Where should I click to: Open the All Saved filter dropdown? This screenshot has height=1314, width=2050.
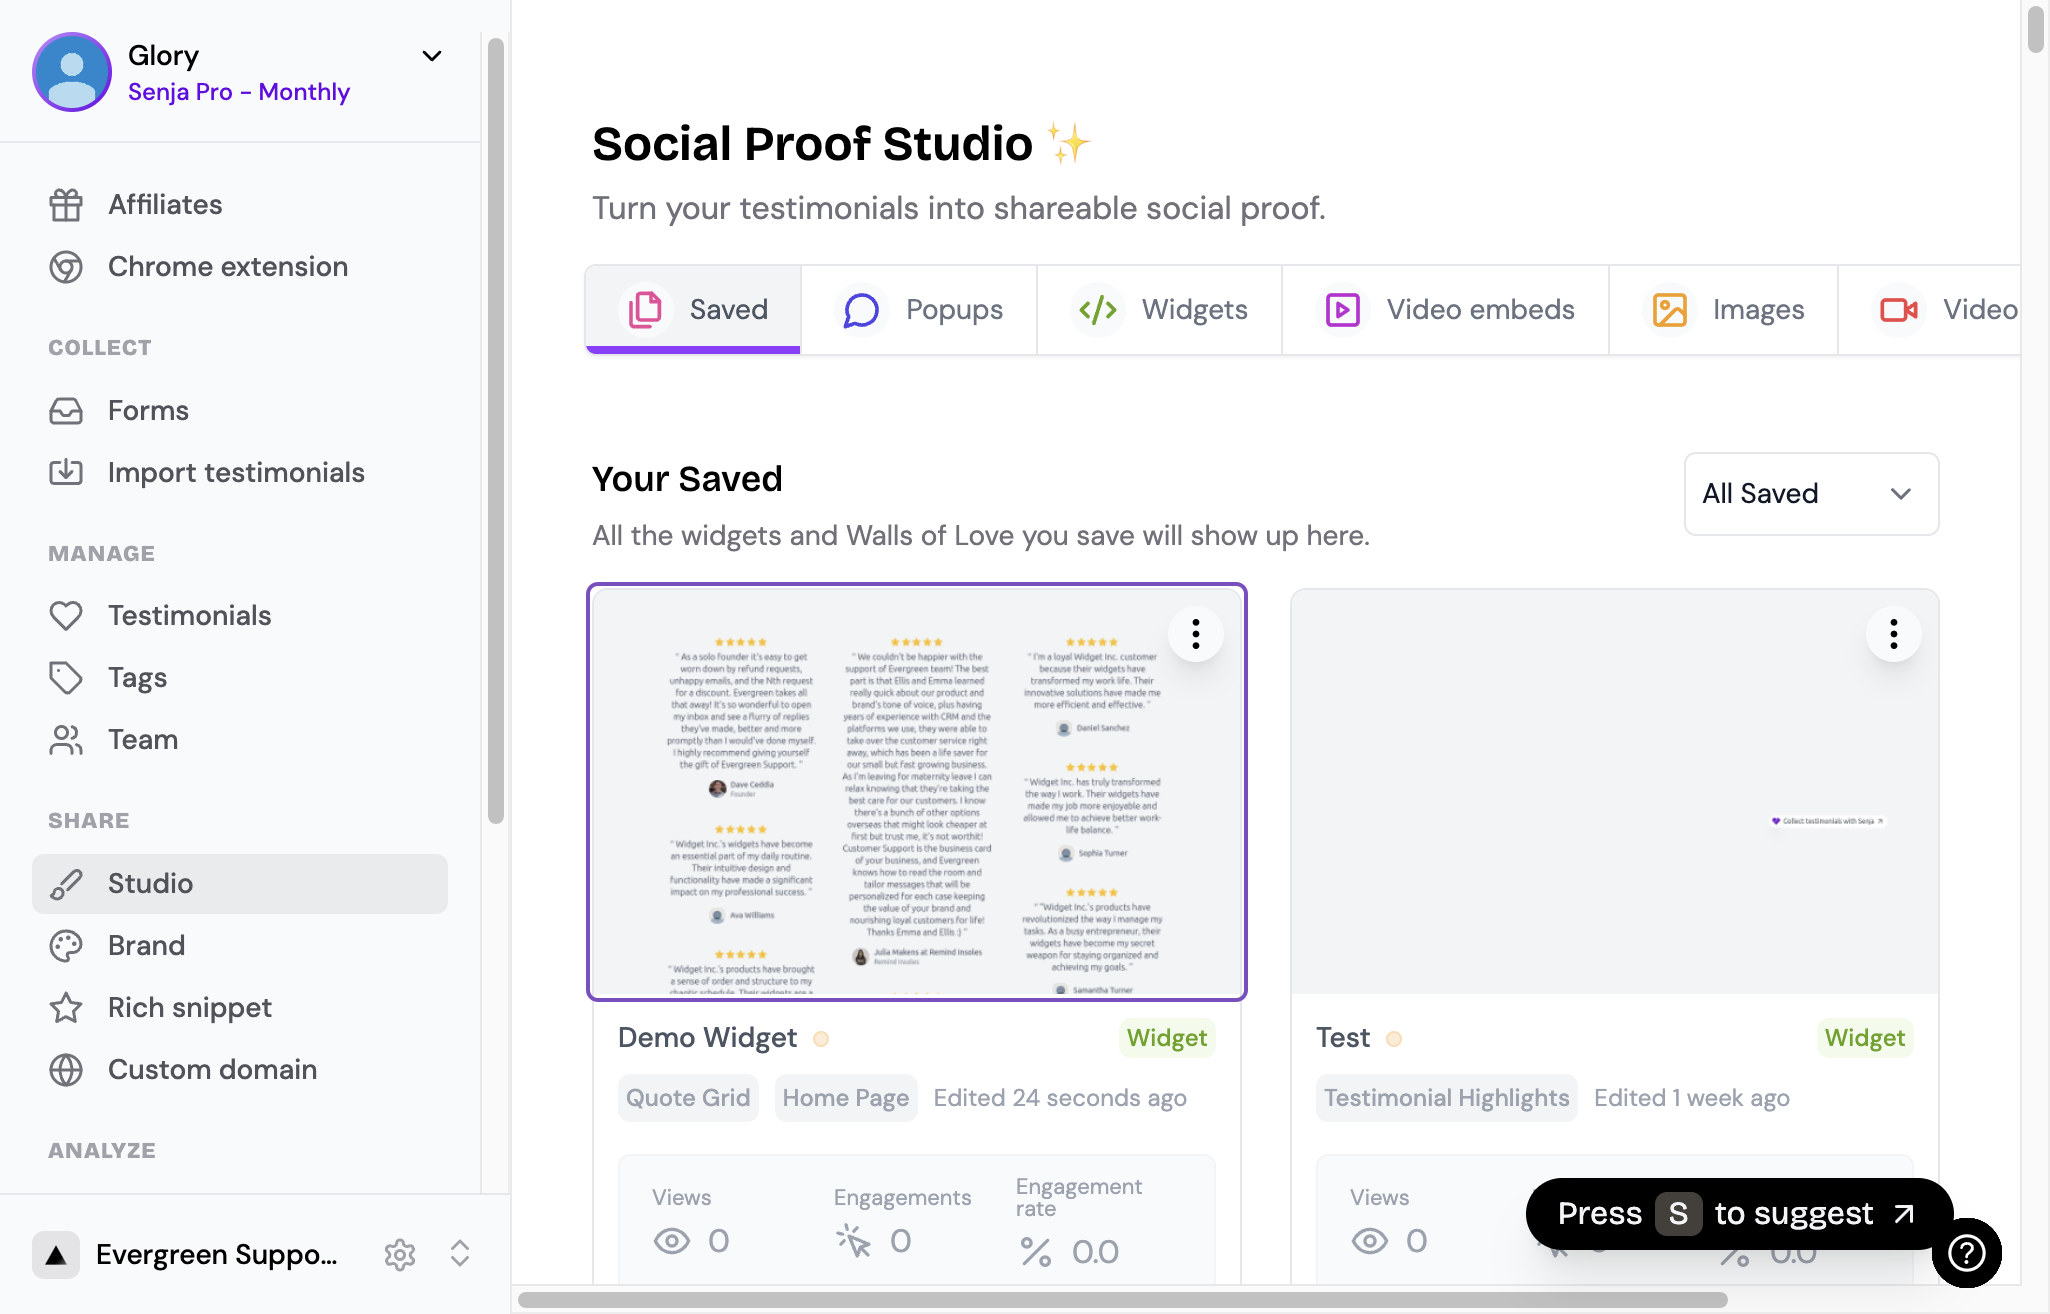(1811, 494)
